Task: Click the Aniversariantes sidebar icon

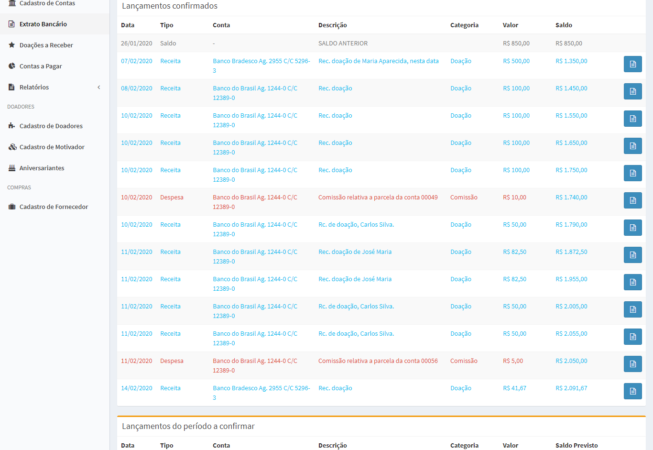Action: point(11,168)
